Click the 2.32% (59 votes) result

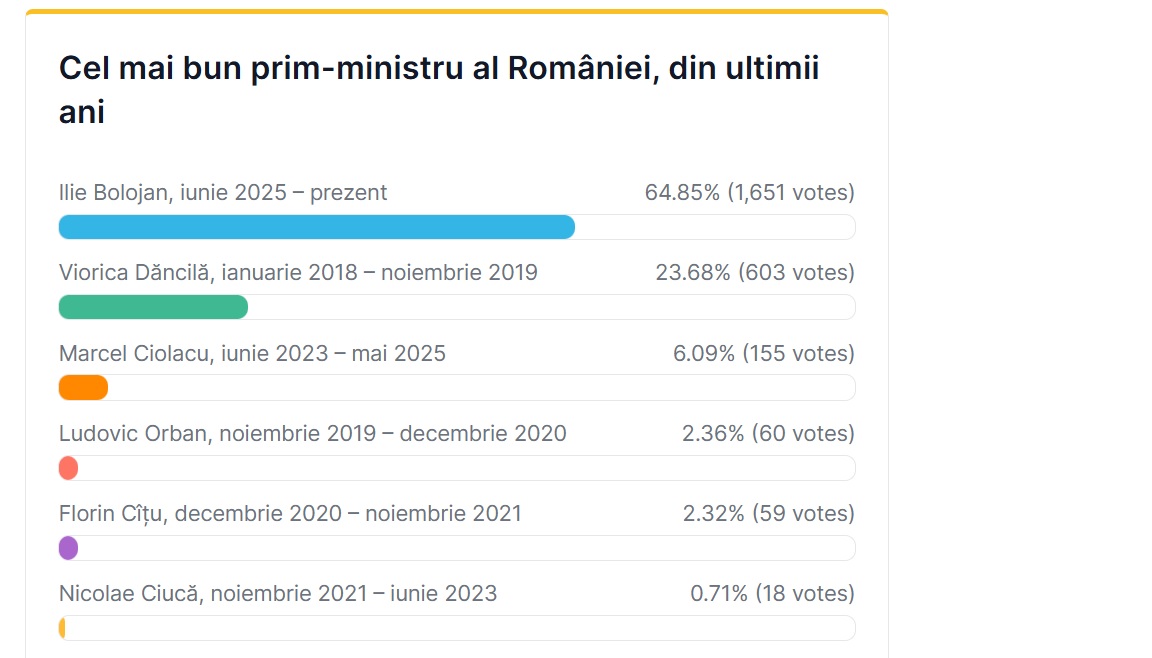coord(768,514)
